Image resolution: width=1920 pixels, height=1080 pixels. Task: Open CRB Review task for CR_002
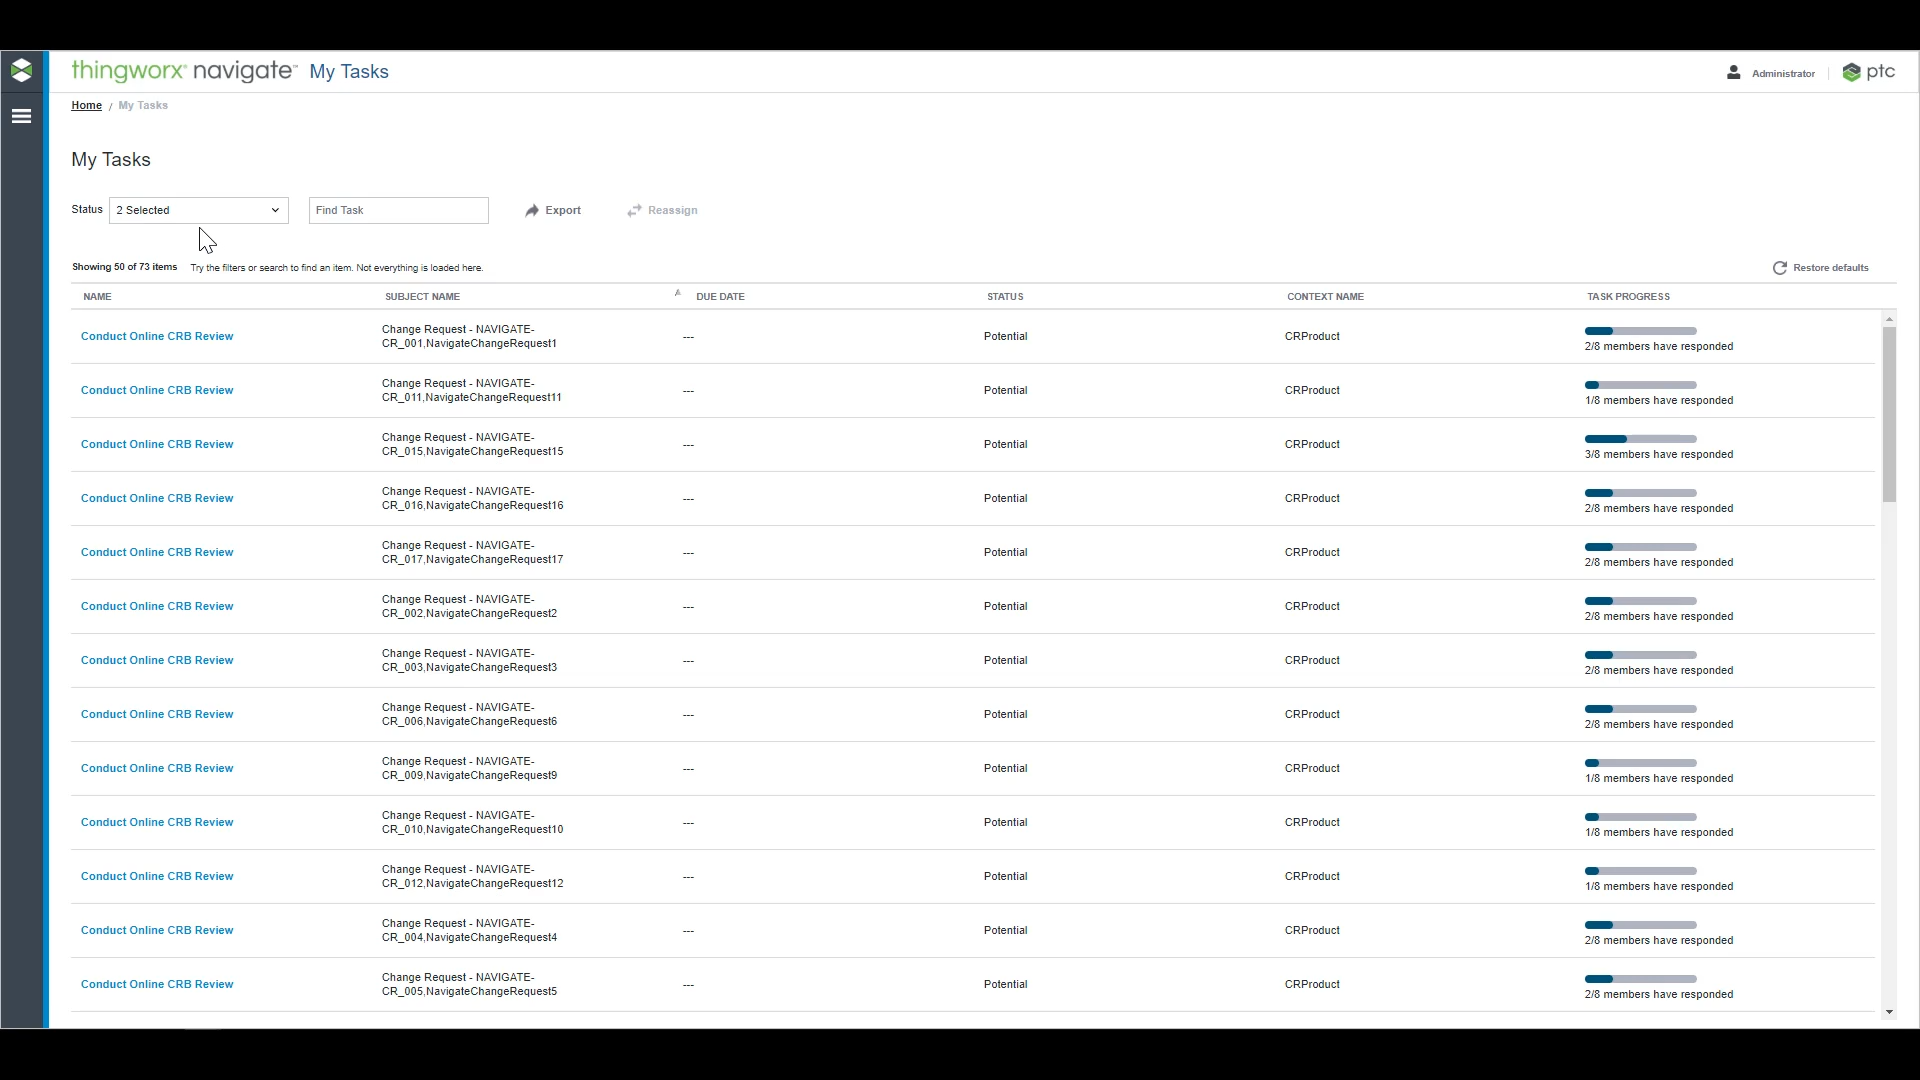pyautogui.click(x=157, y=607)
